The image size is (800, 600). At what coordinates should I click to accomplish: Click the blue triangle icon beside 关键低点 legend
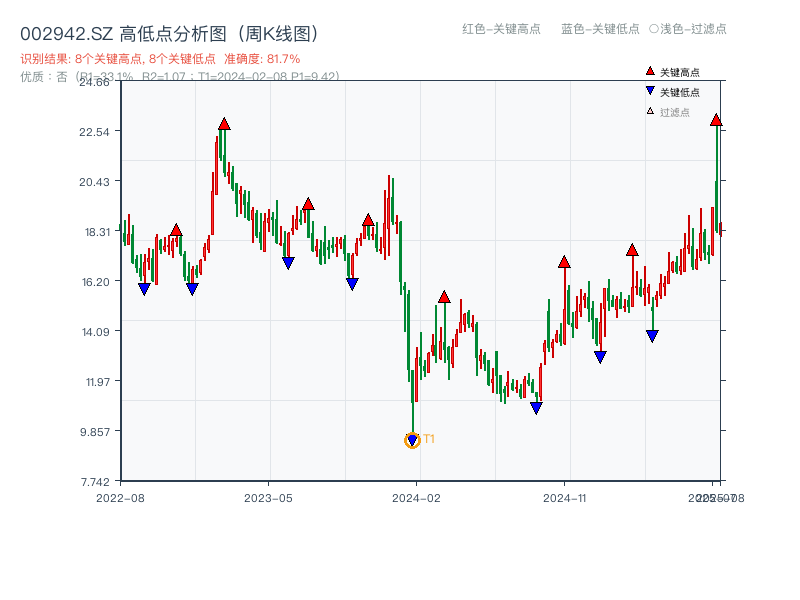(x=650, y=92)
